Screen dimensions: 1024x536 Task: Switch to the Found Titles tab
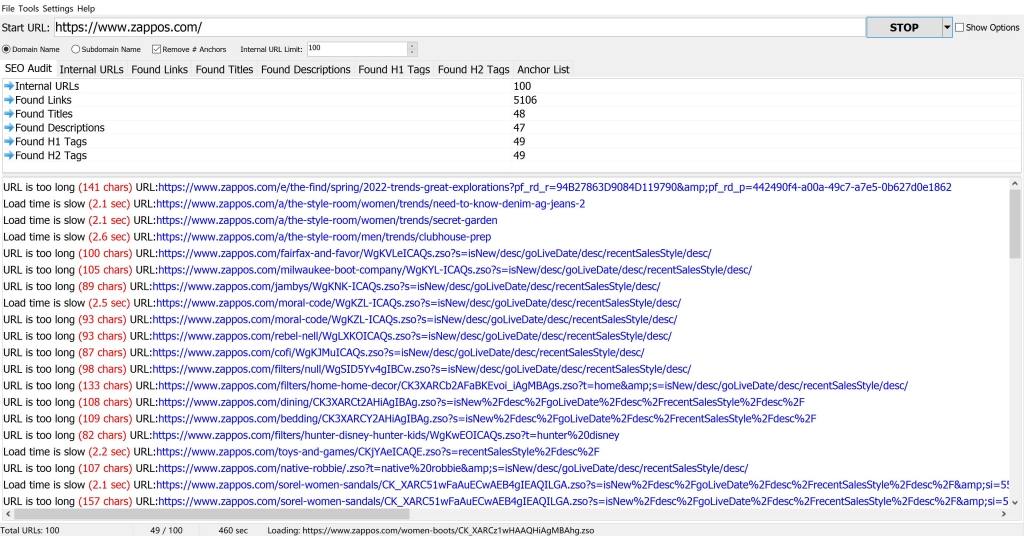224,69
